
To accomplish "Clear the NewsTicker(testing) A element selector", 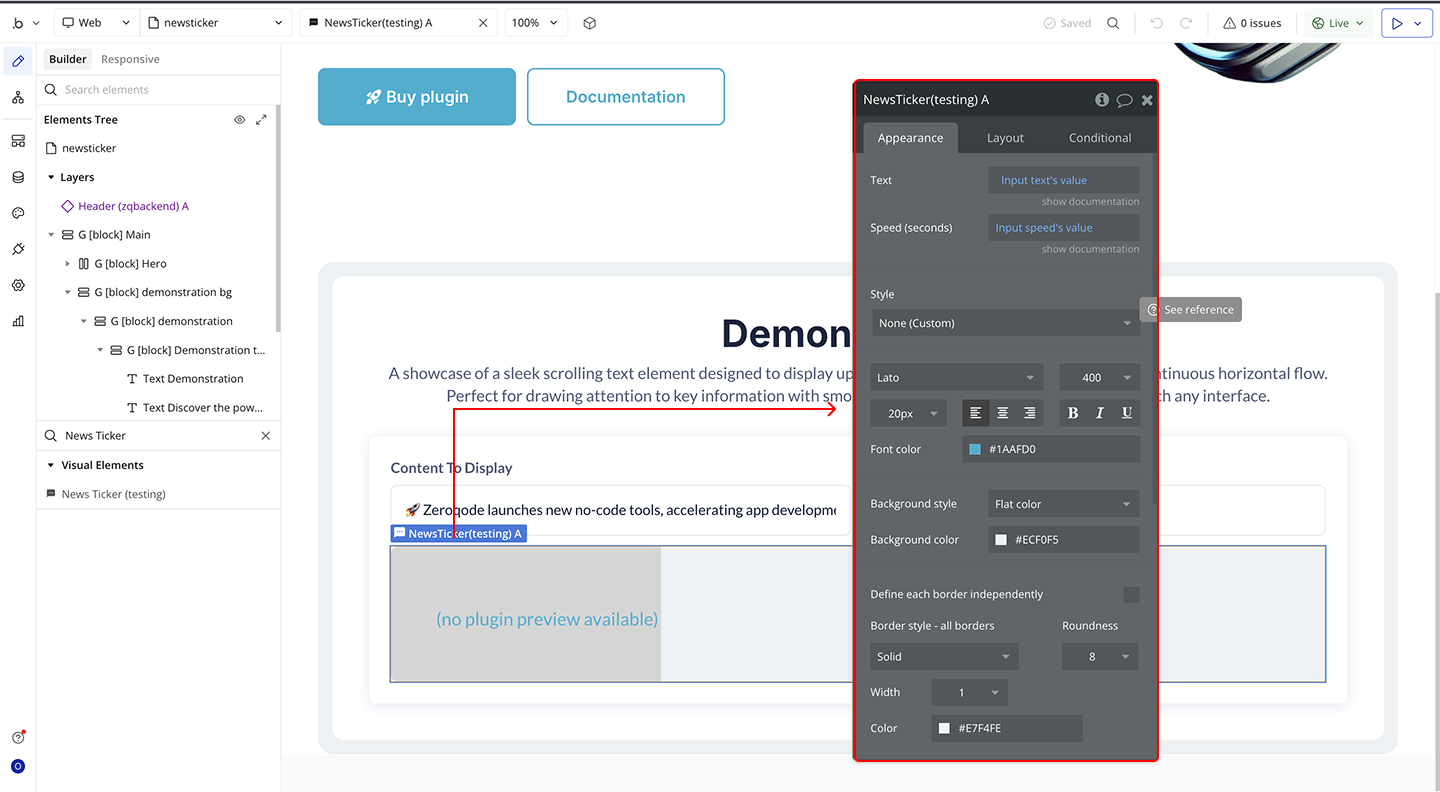I will [x=483, y=23].
